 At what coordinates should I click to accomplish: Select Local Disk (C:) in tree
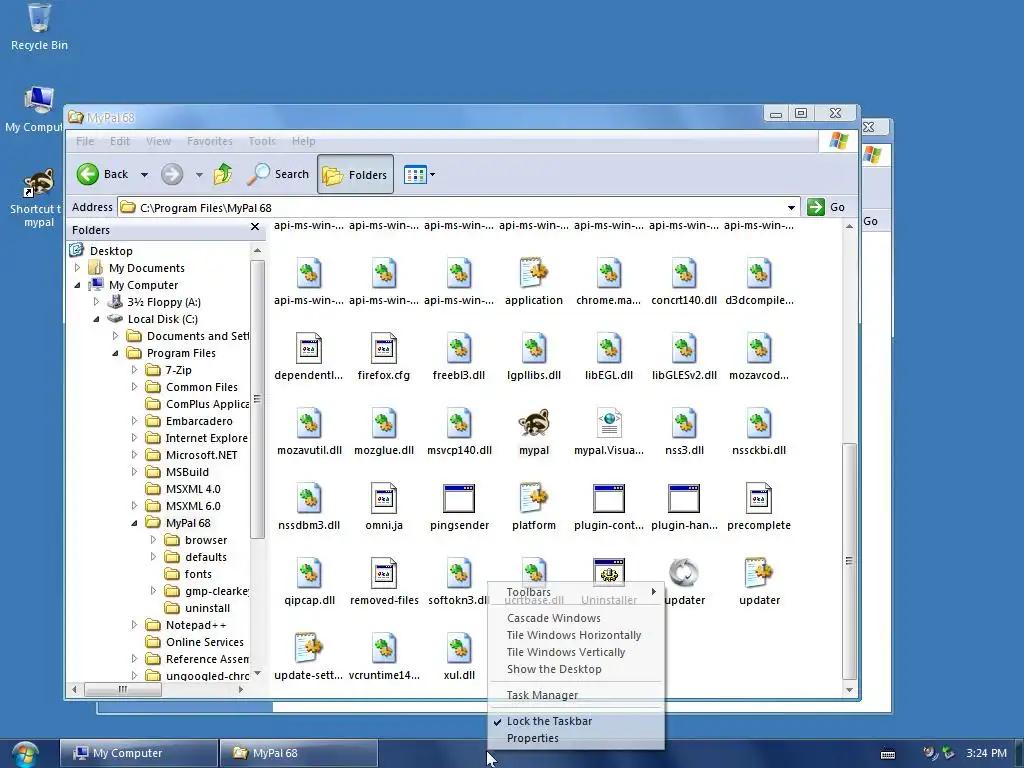tap(153, 319)
